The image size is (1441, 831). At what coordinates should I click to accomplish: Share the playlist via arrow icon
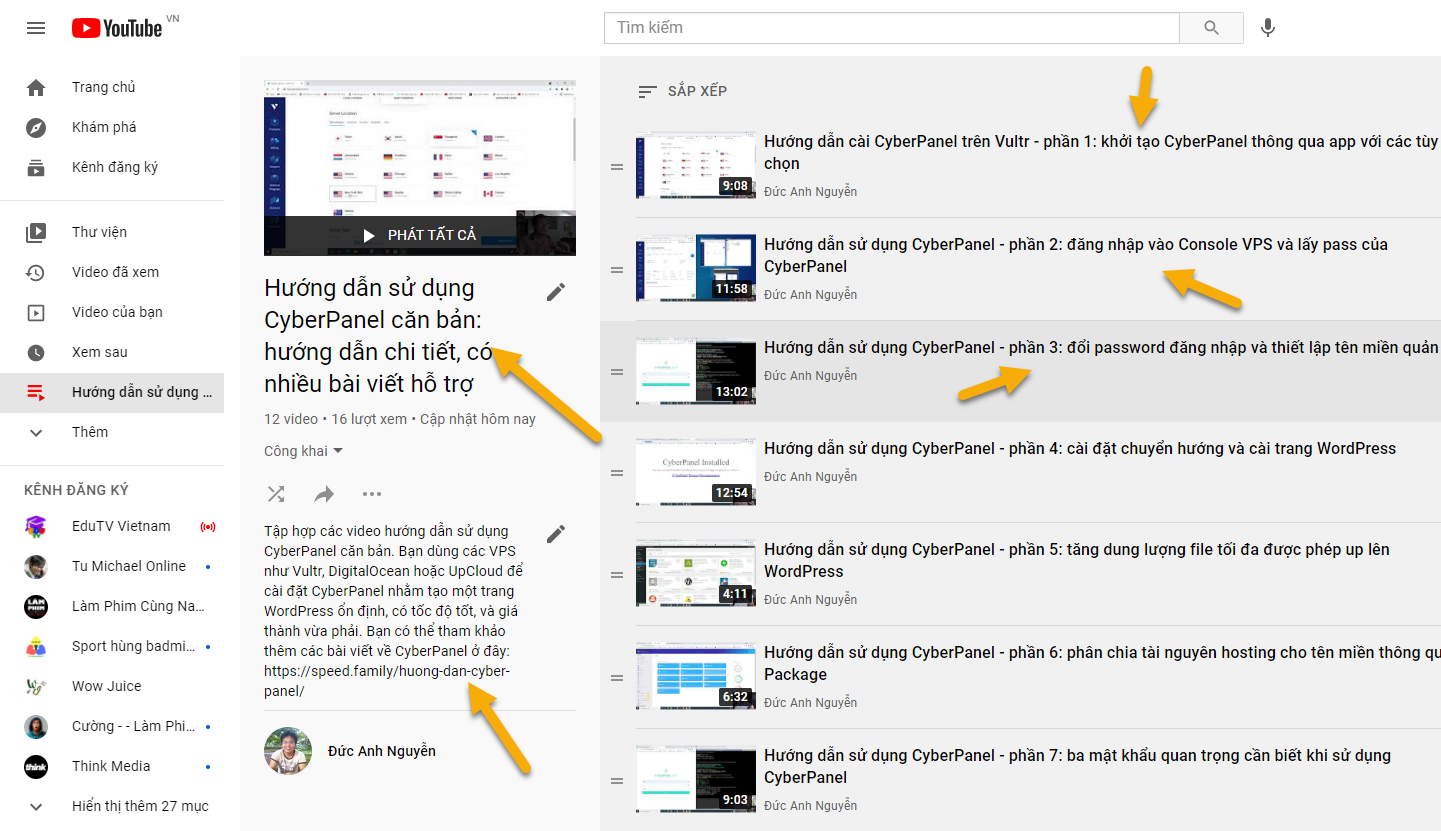(324, 494)
